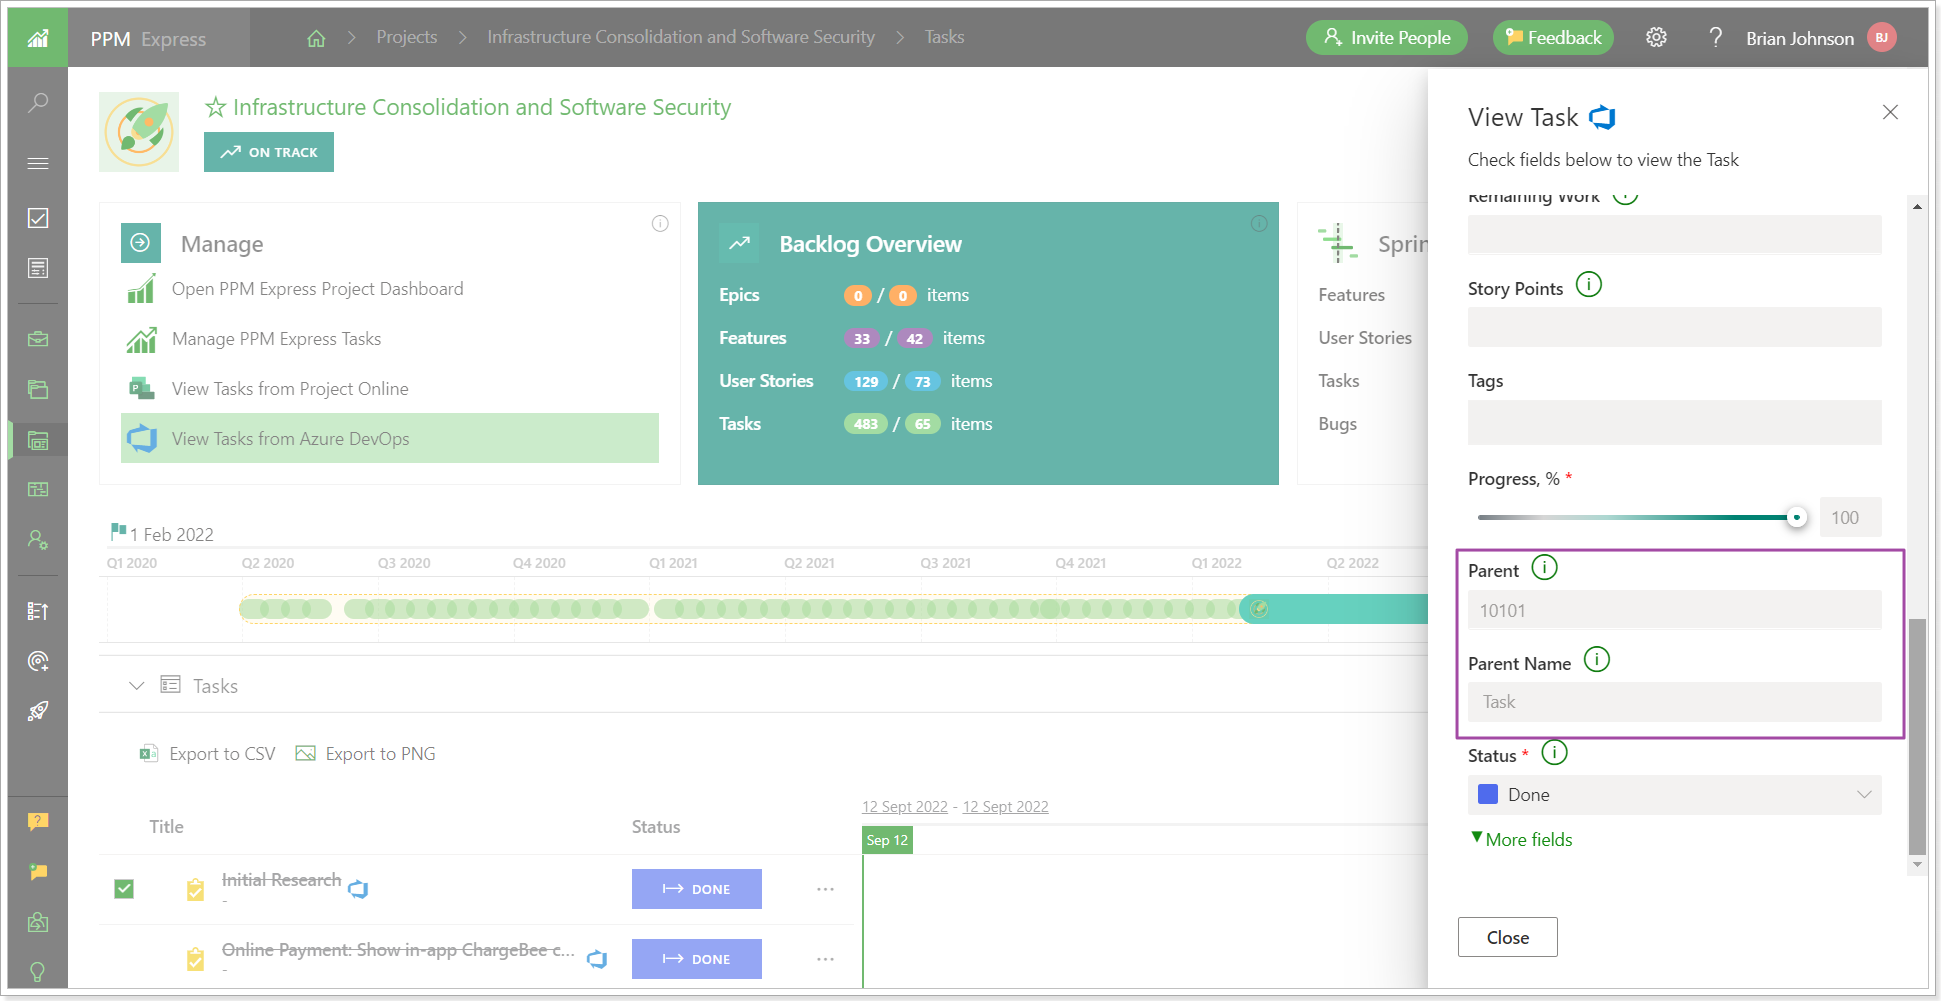The width and height of the screenshot is (1941, 1001).
Task: Click User Stories 129 count badge
Action: pyautogui.click(x=865, y=381)
